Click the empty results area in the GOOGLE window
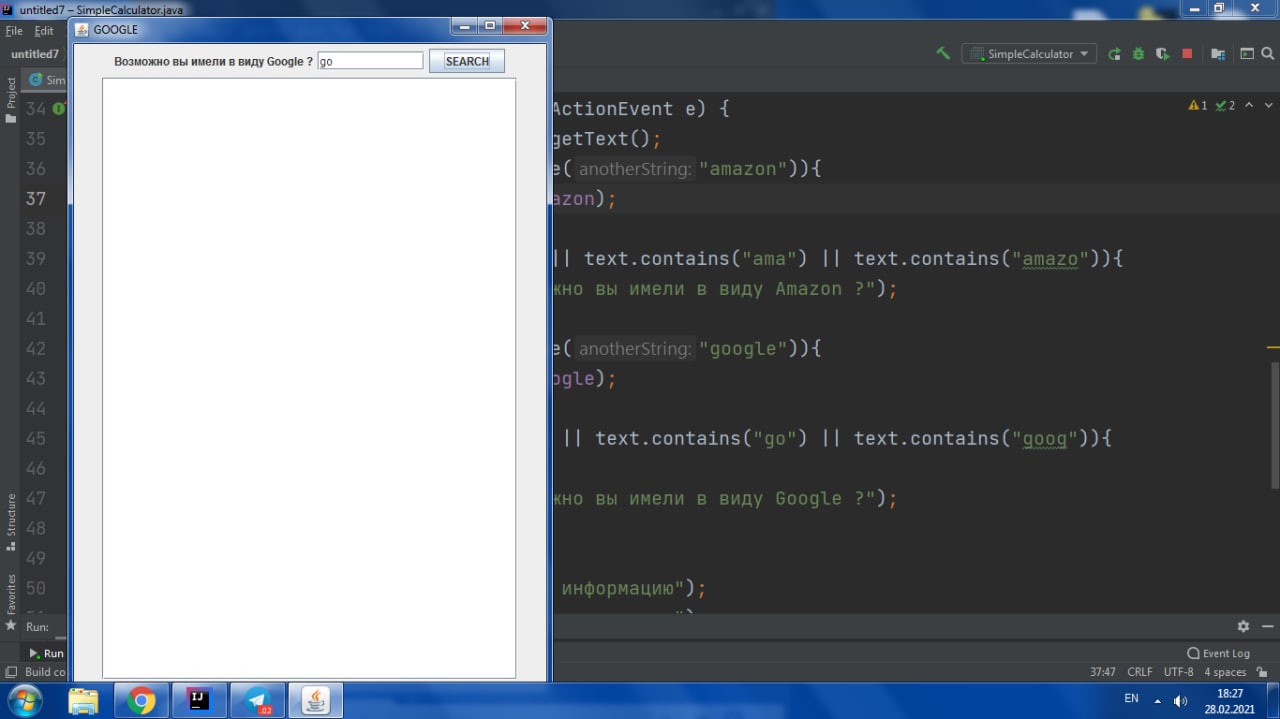Viewport: 1280px width, 719px height. (309, 378)
